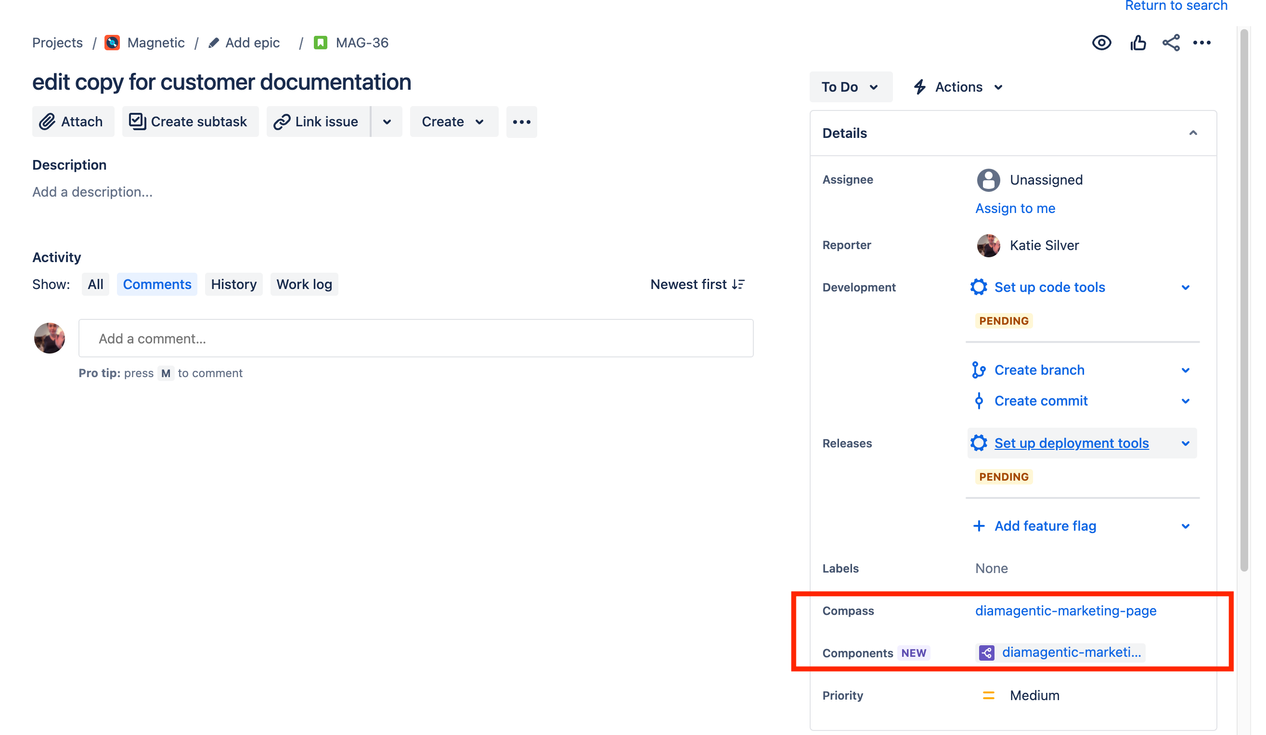Click the share issue icon
1266x735 pixels.
(x=1171, y=43)
